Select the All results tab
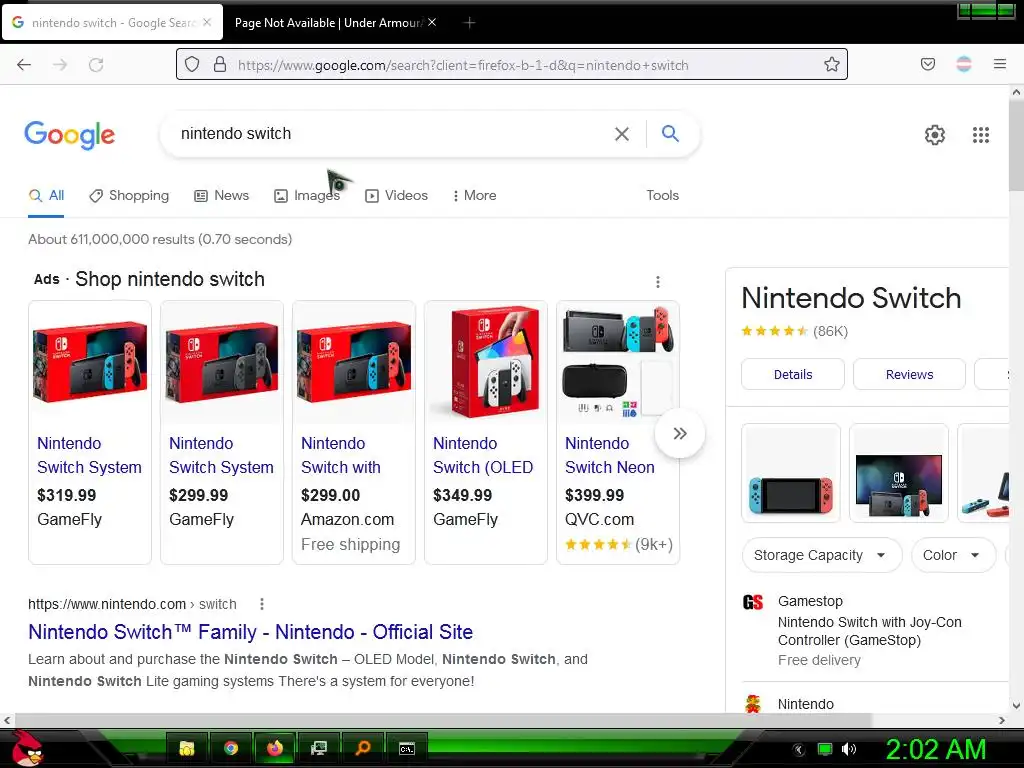Viewport: 1024px width, 768px height. click(46, 195)
